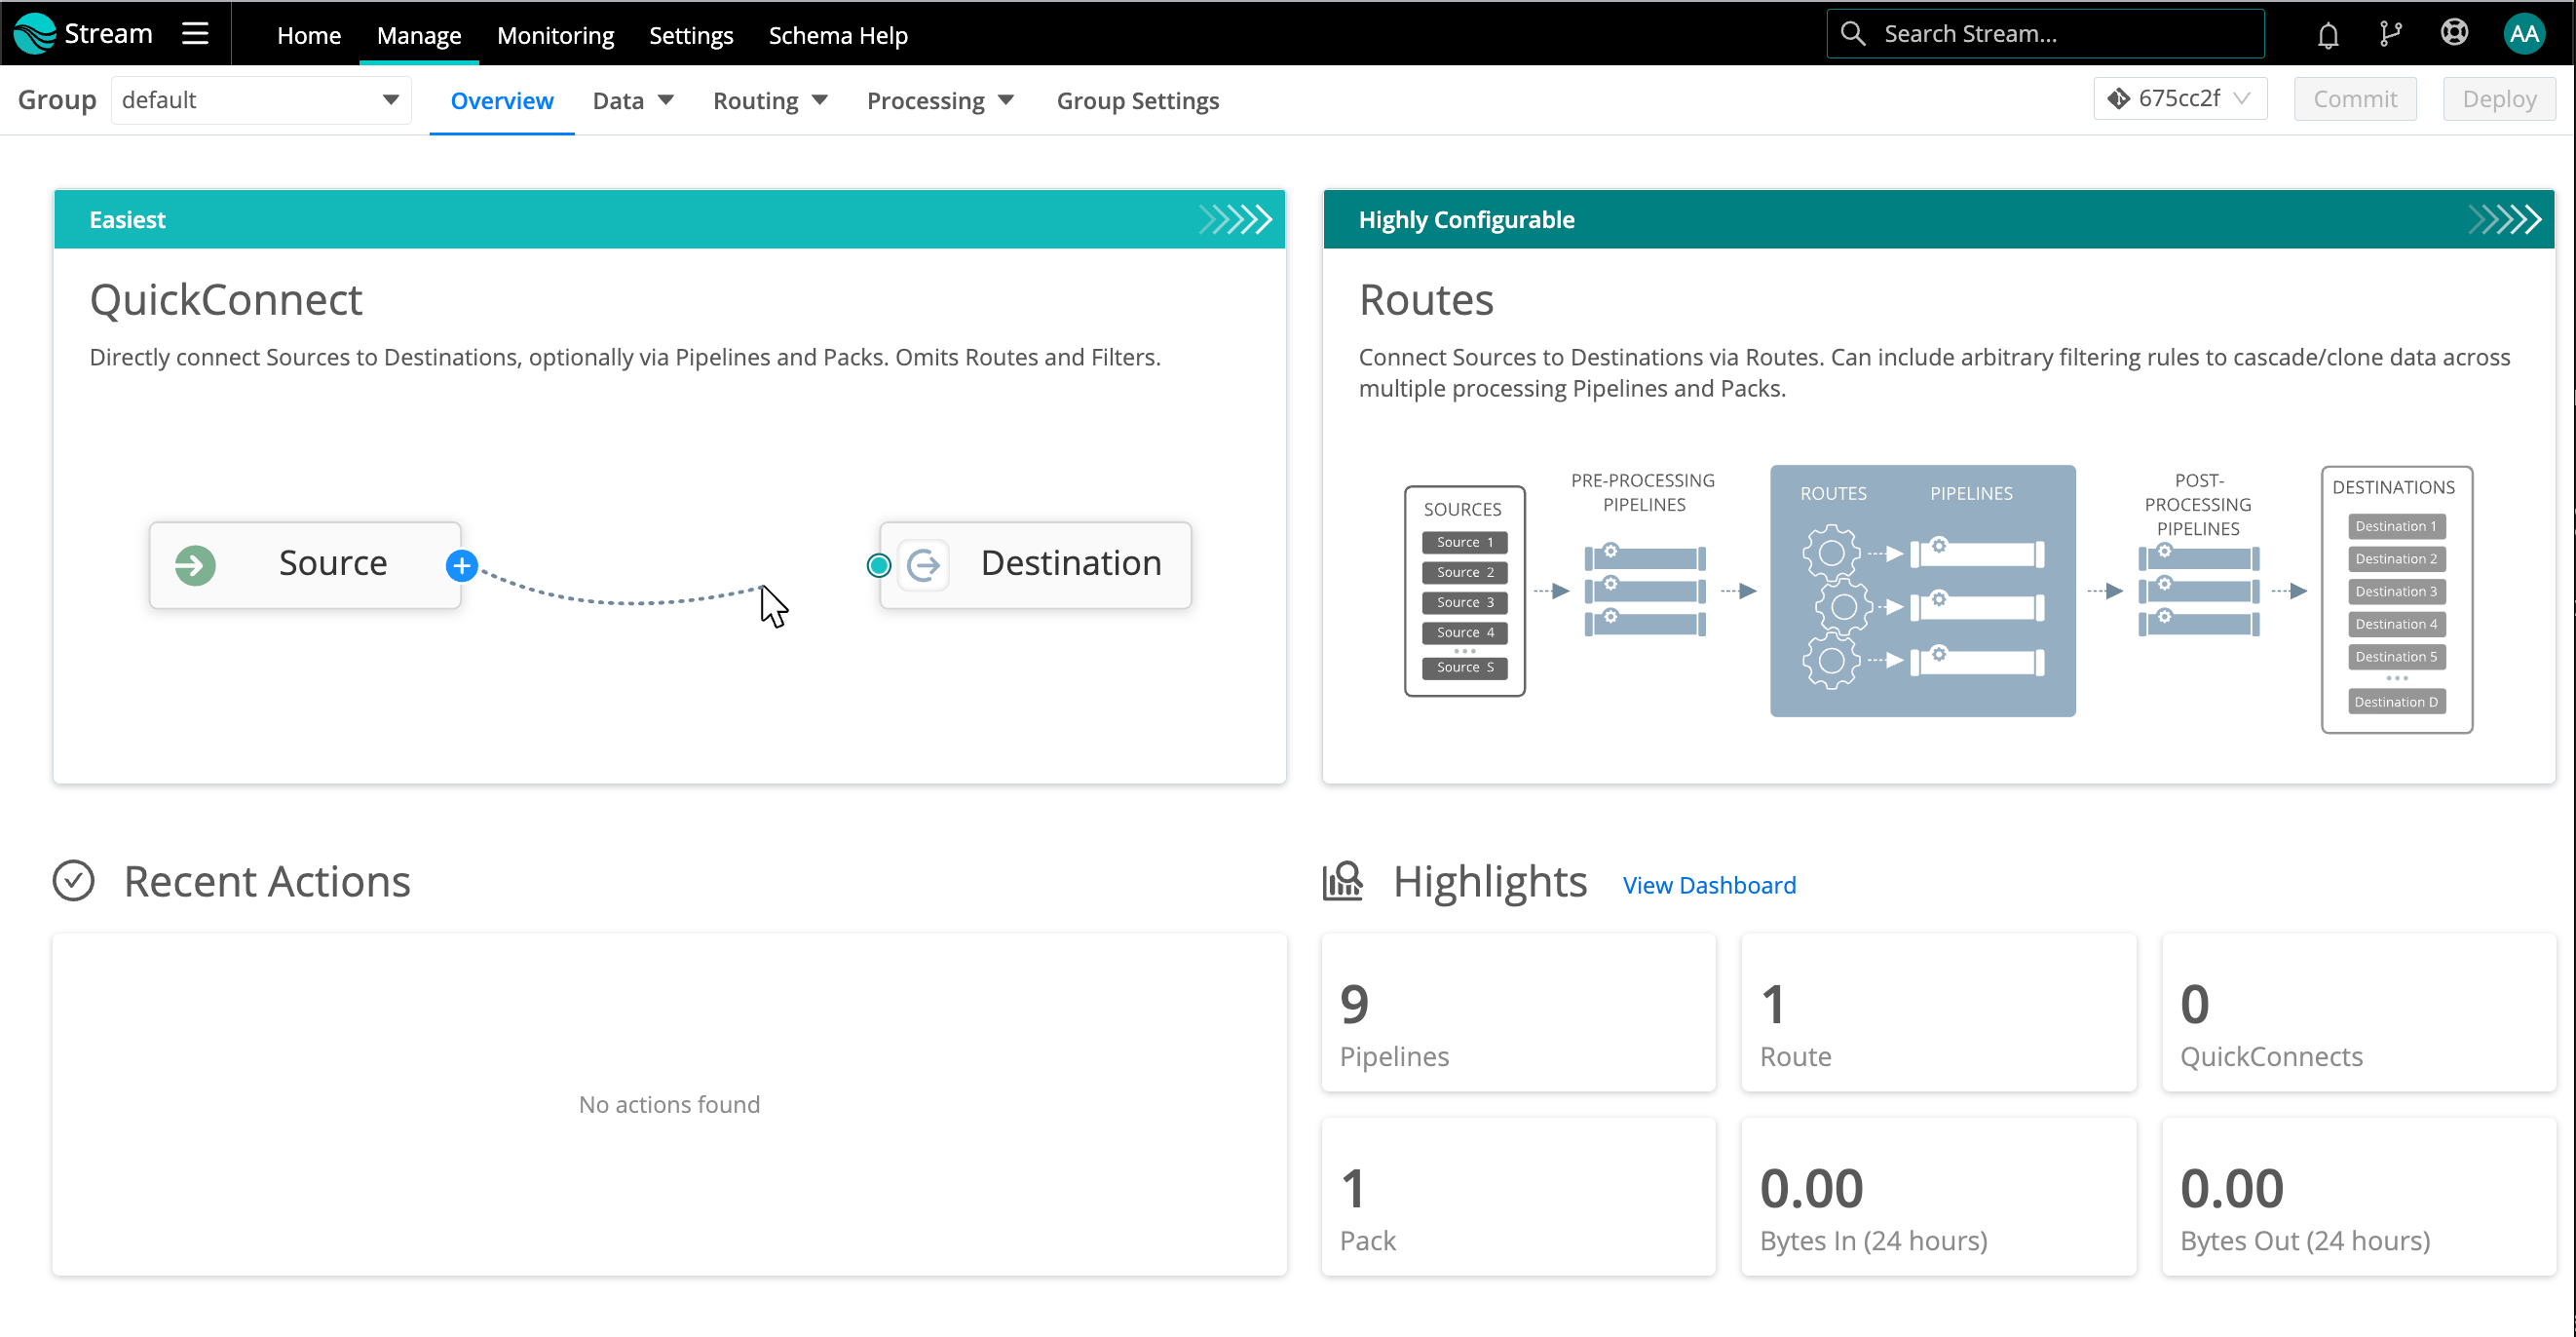Open the 675cc2f version selector

click(2179, 99)
